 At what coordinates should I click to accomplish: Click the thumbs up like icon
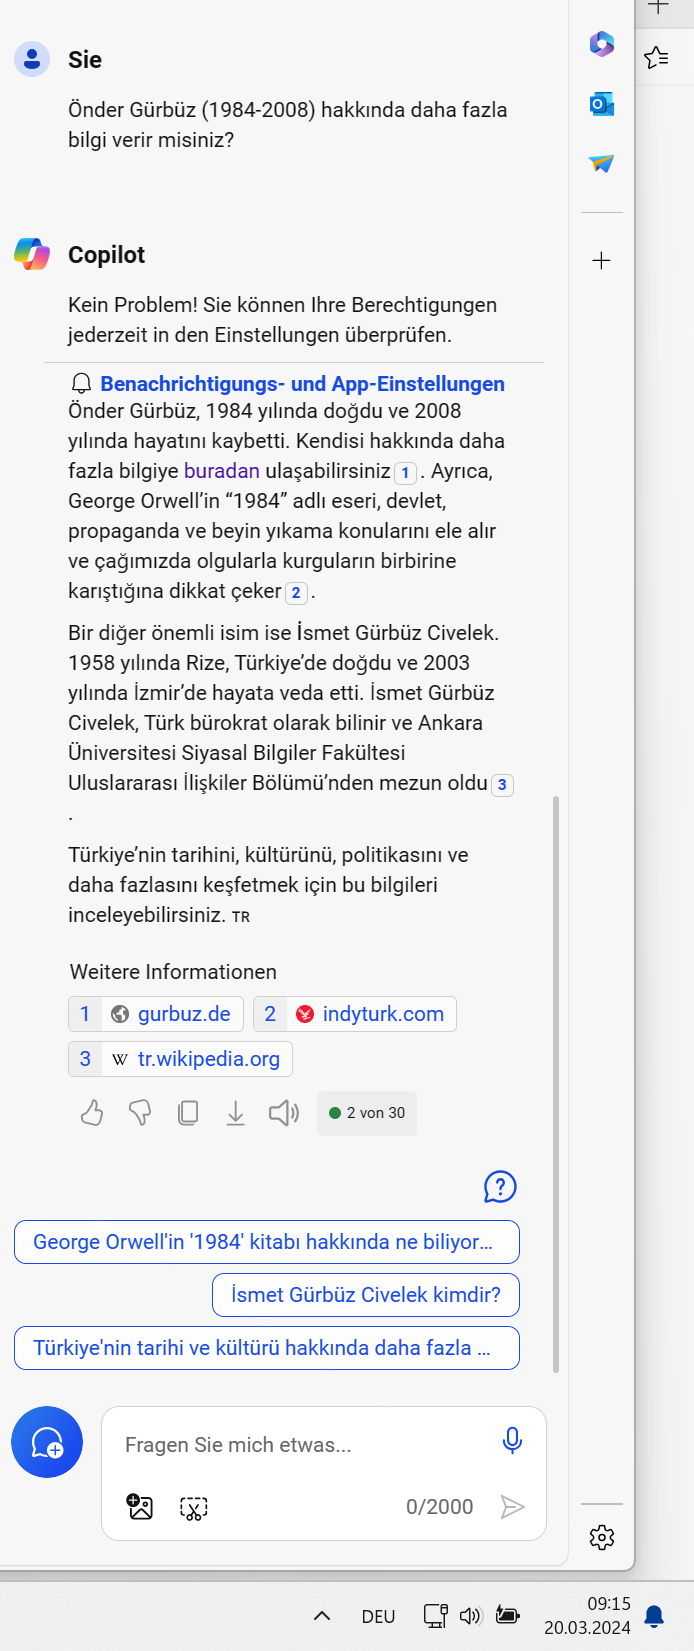pos(92,1113)
